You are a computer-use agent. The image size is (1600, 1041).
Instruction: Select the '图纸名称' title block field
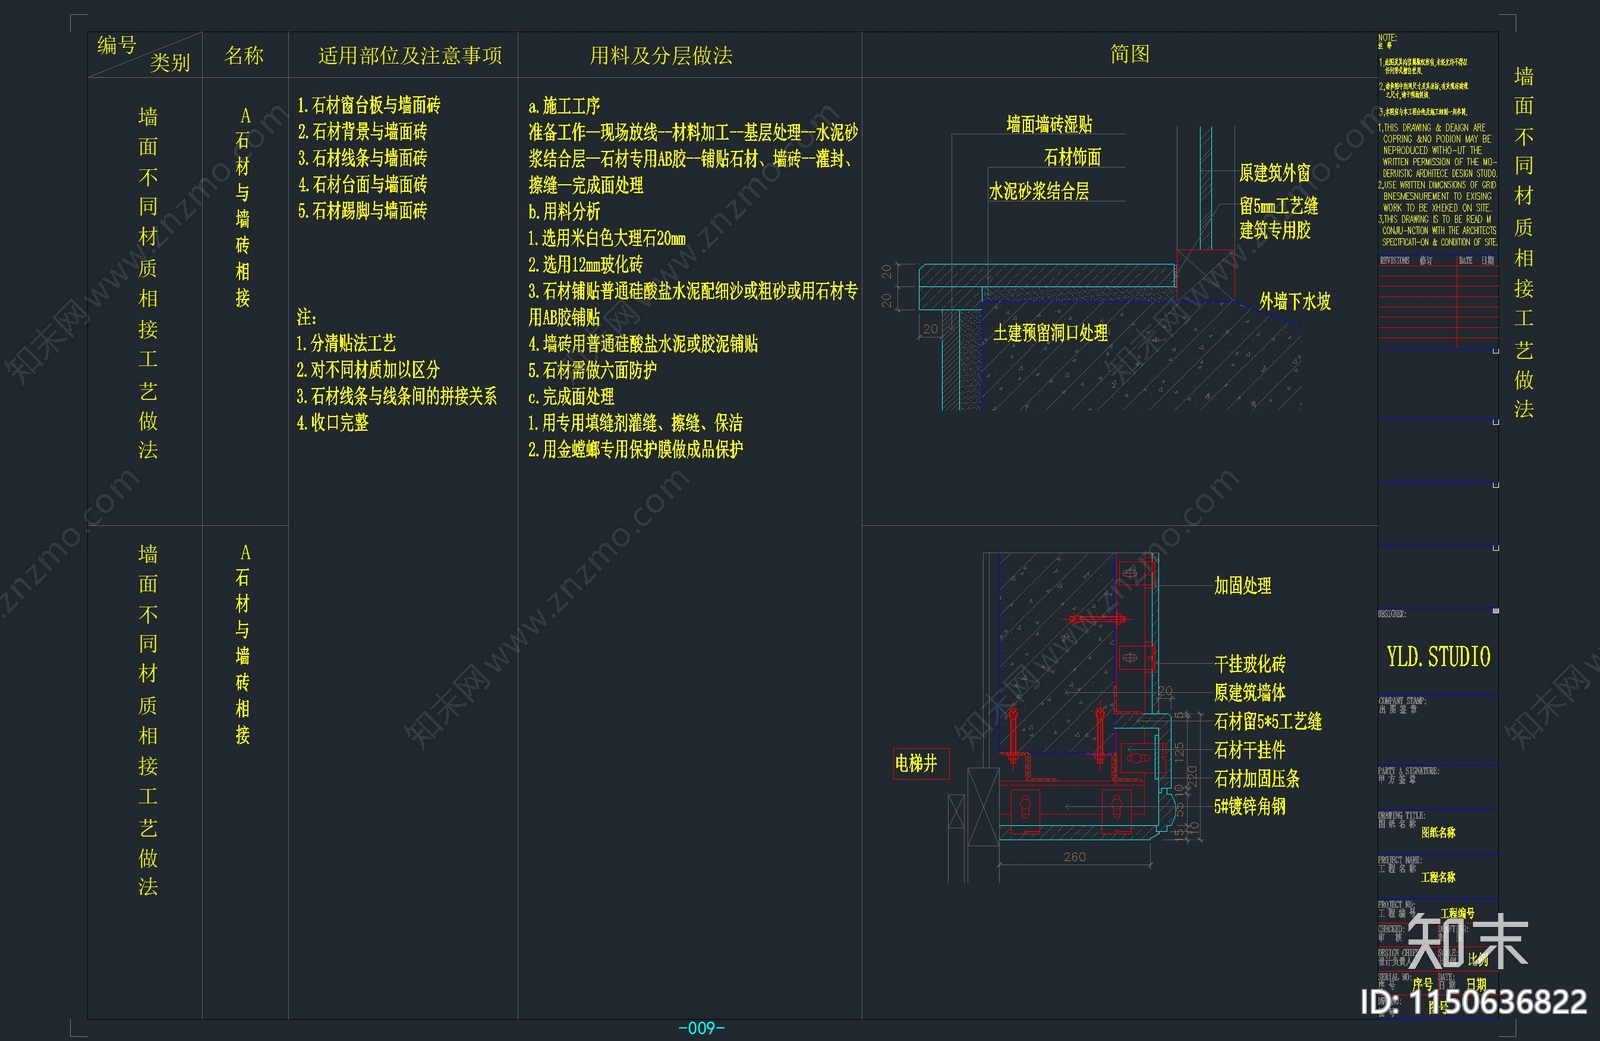tap(1438, 832)
